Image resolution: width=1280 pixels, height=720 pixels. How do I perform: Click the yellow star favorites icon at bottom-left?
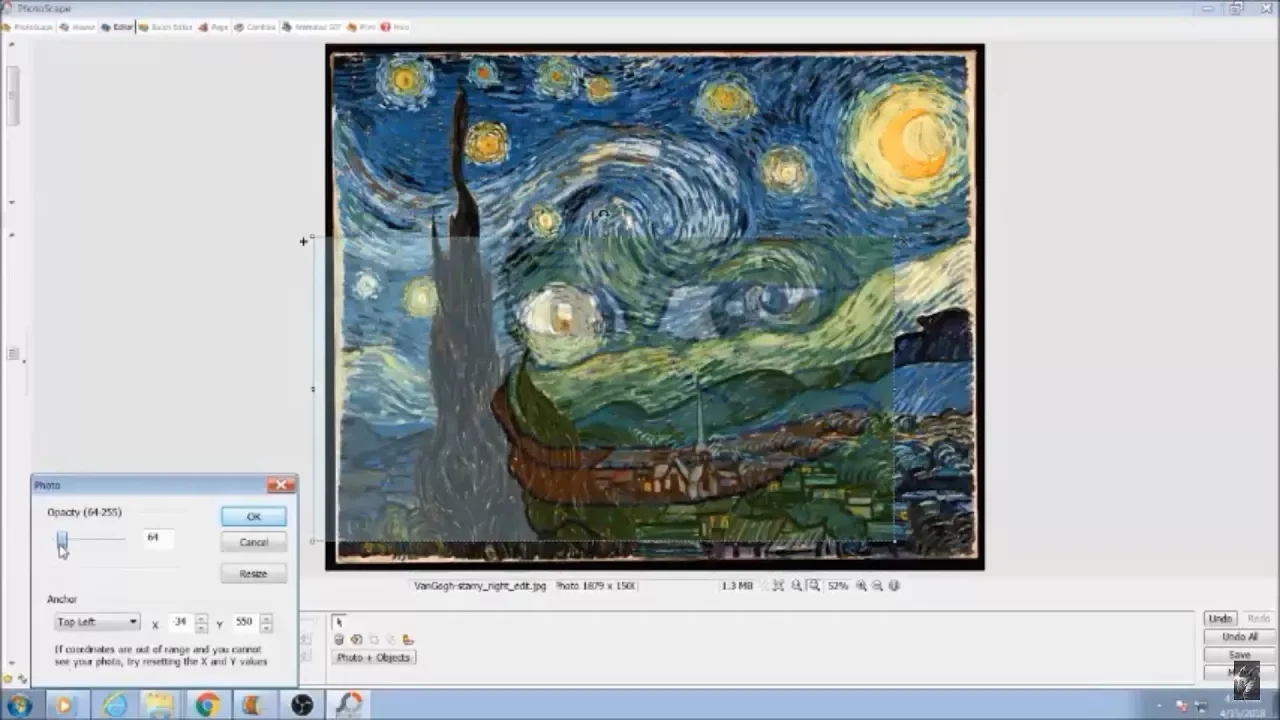(x=8, y=678)
